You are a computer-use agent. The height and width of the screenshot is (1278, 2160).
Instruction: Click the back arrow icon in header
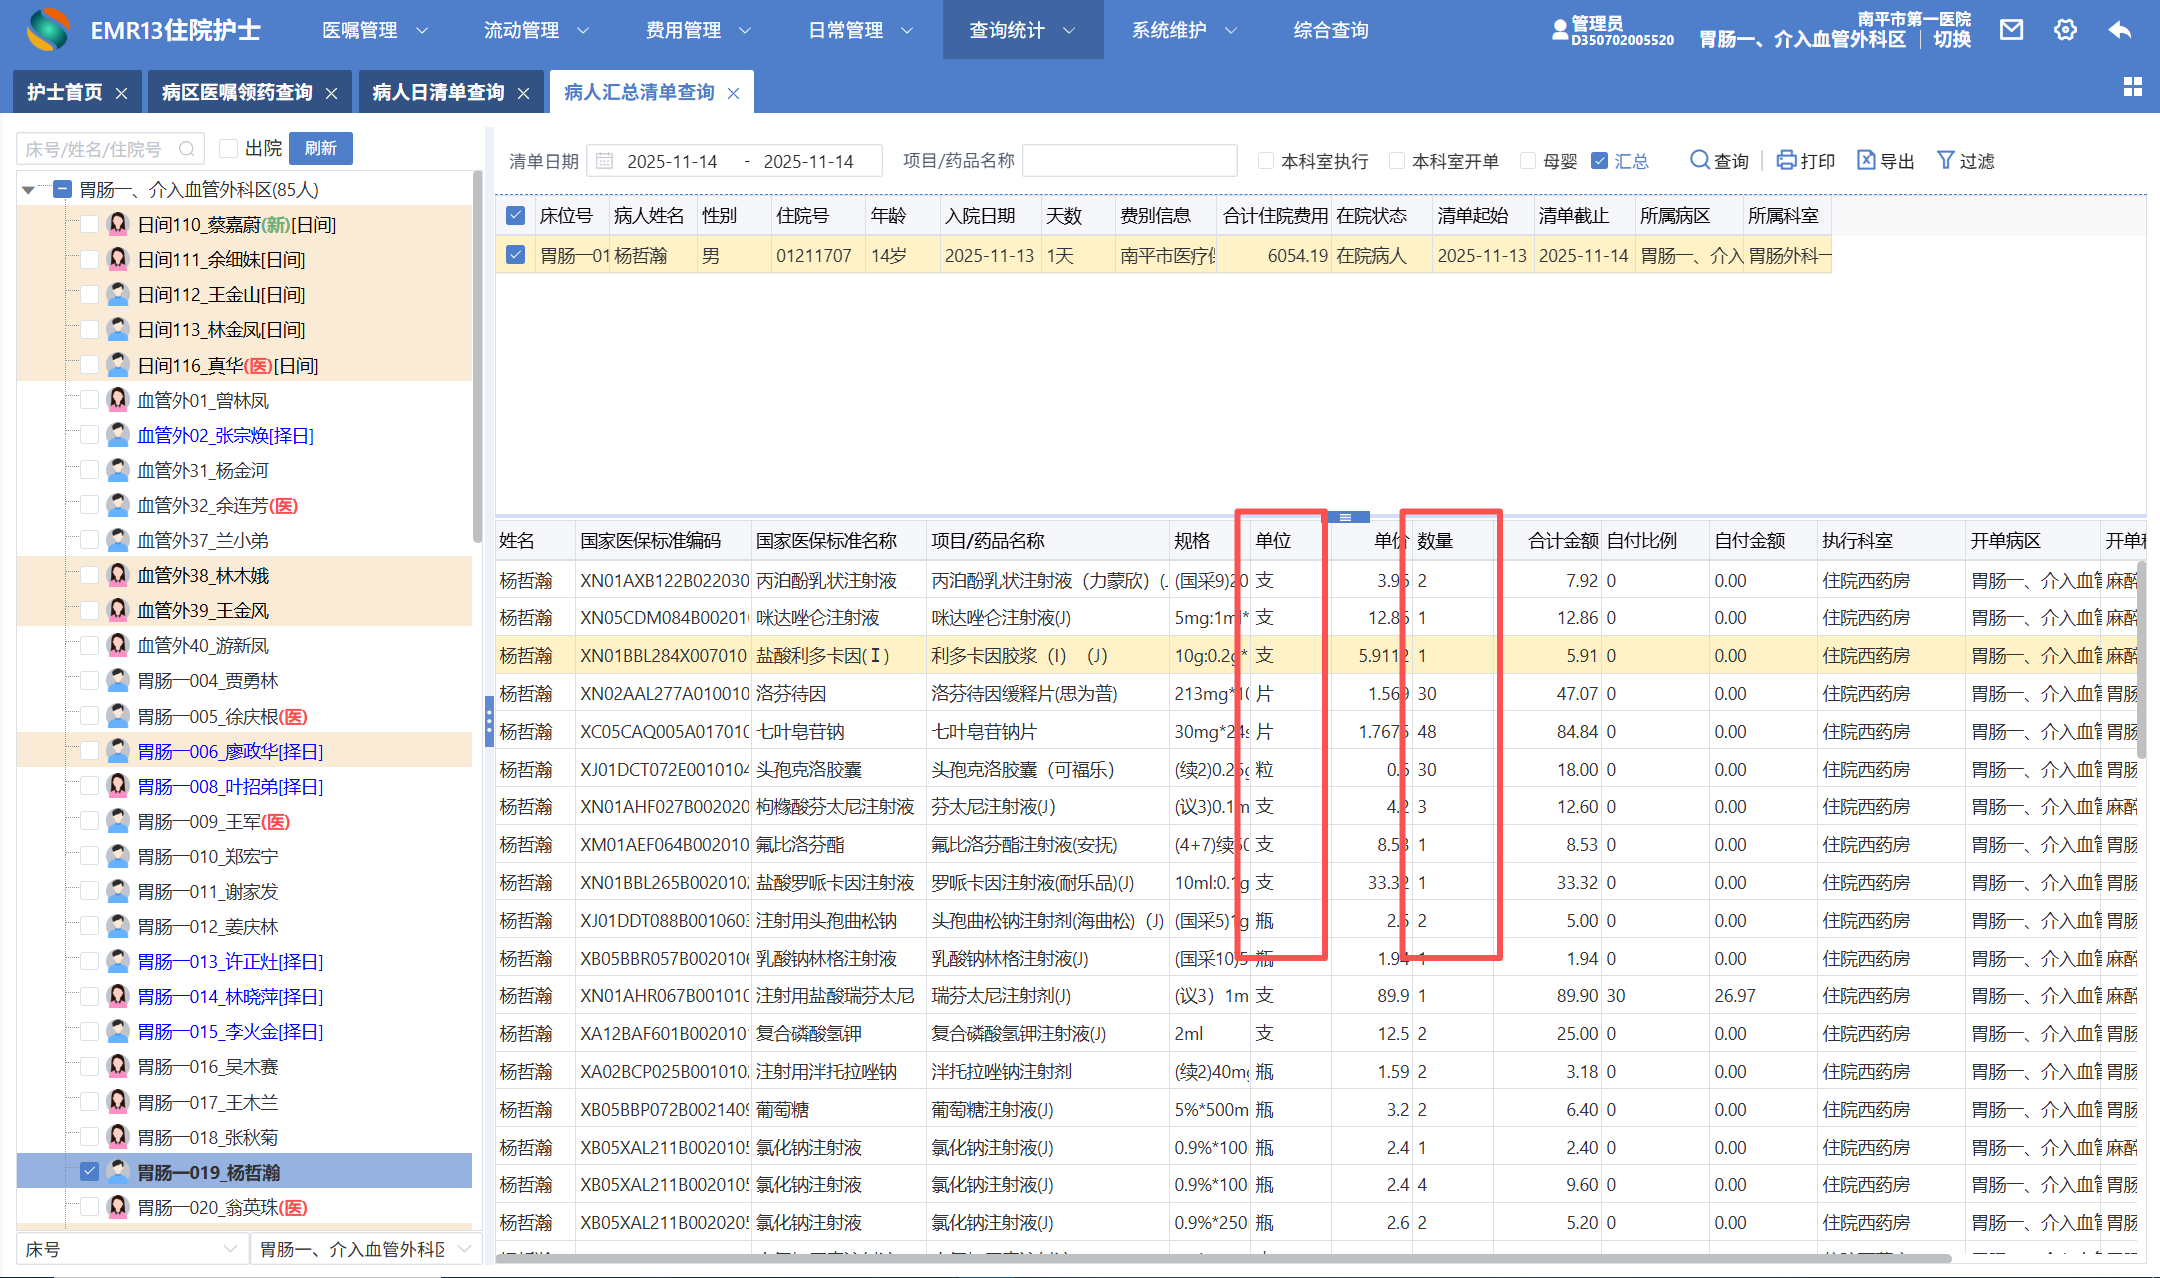tap(2119, 30)
